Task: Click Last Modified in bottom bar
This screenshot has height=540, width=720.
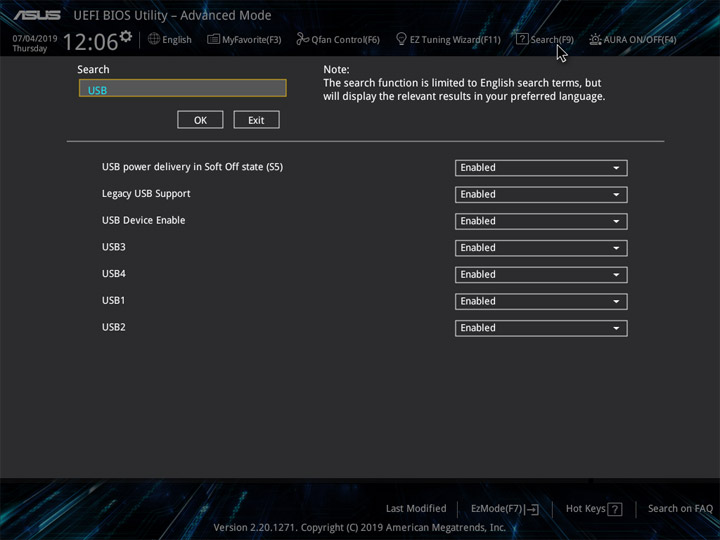Action: pyautogui.click(x=416, y=509)
